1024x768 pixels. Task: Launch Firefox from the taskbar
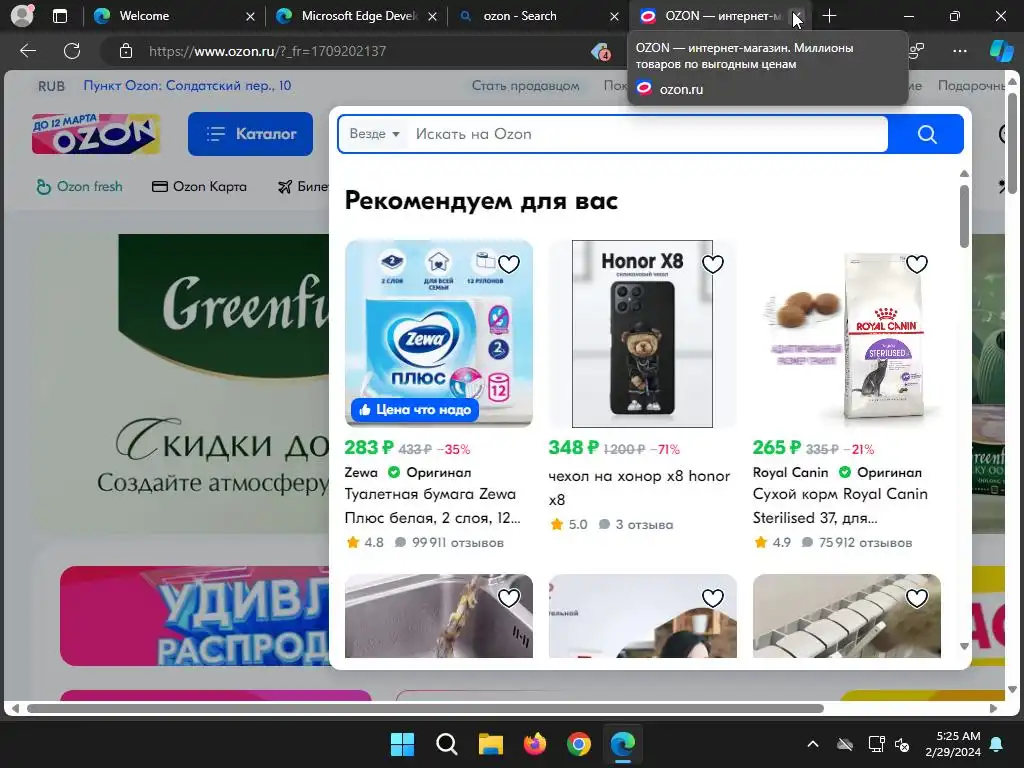(535, 744)
